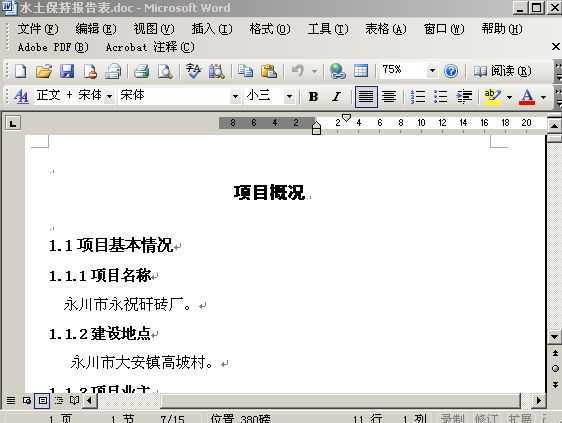Click the 阅读(R) reading button
The width and height of the screenshot is (562, 423).
tap(503, 71)
